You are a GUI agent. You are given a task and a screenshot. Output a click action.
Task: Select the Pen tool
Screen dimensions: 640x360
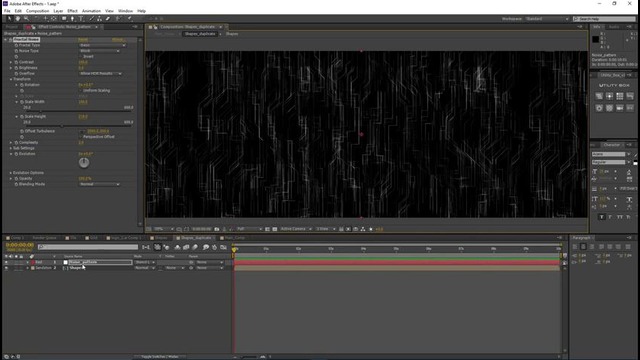tap(73, 19)
